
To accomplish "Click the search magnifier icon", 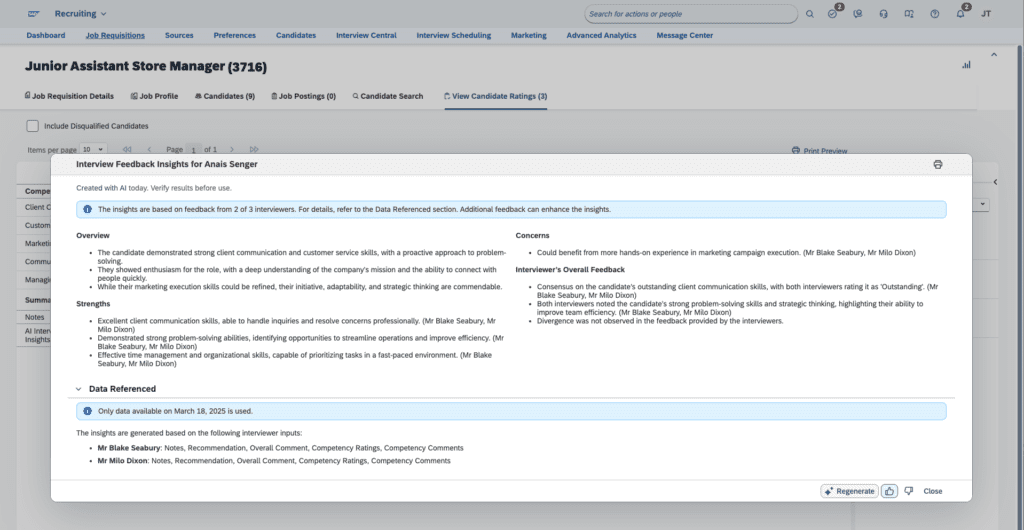I will [810, 14].
